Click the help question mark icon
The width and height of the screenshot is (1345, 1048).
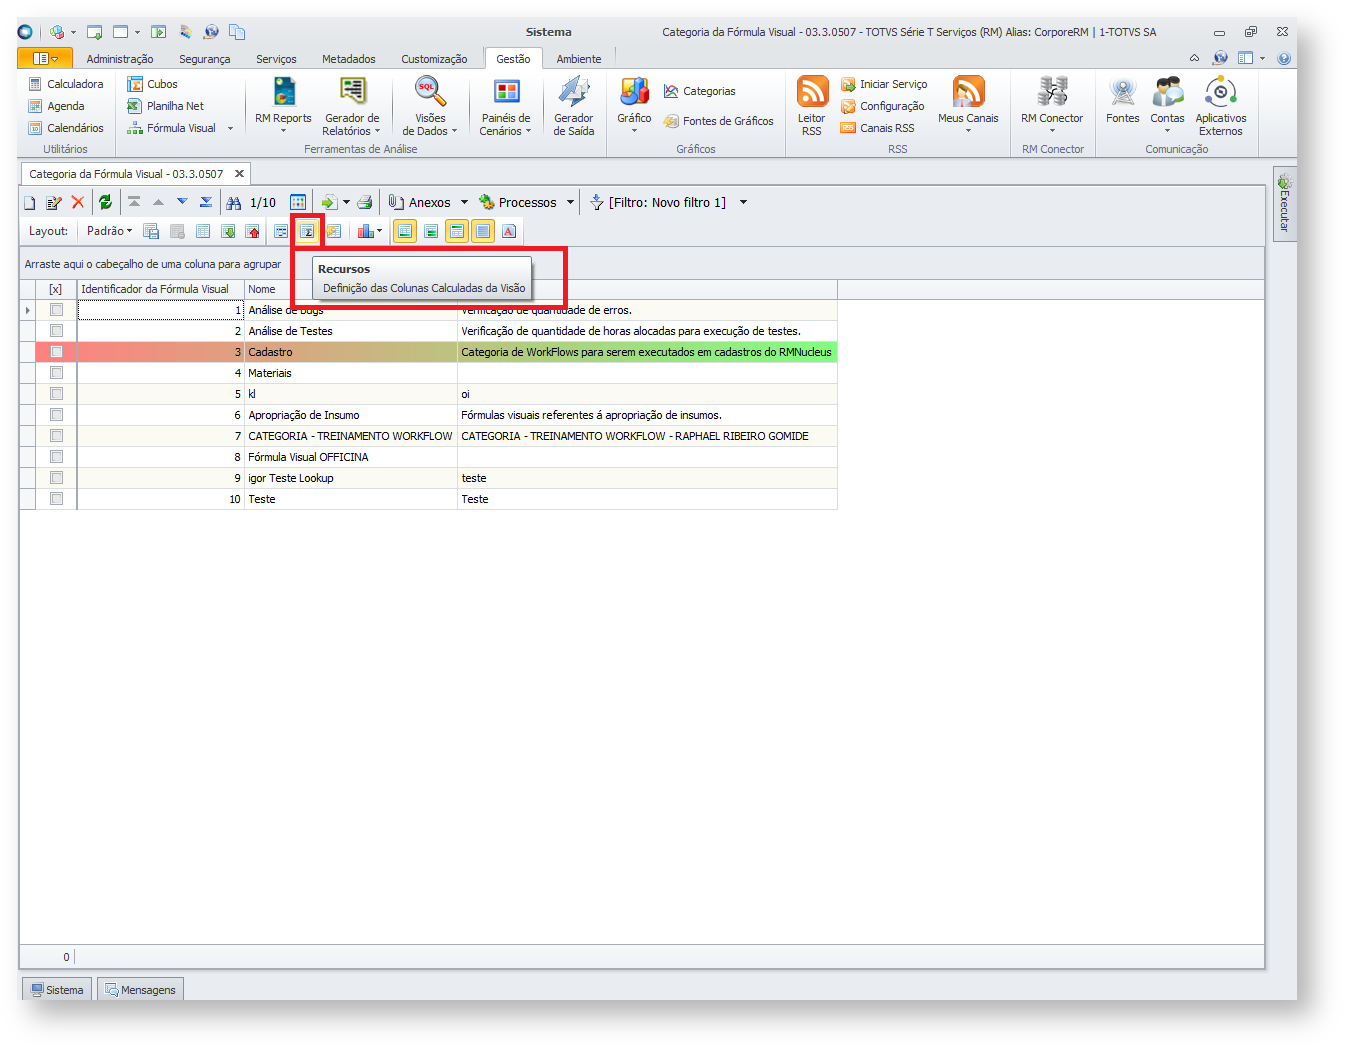(1284, 59)
